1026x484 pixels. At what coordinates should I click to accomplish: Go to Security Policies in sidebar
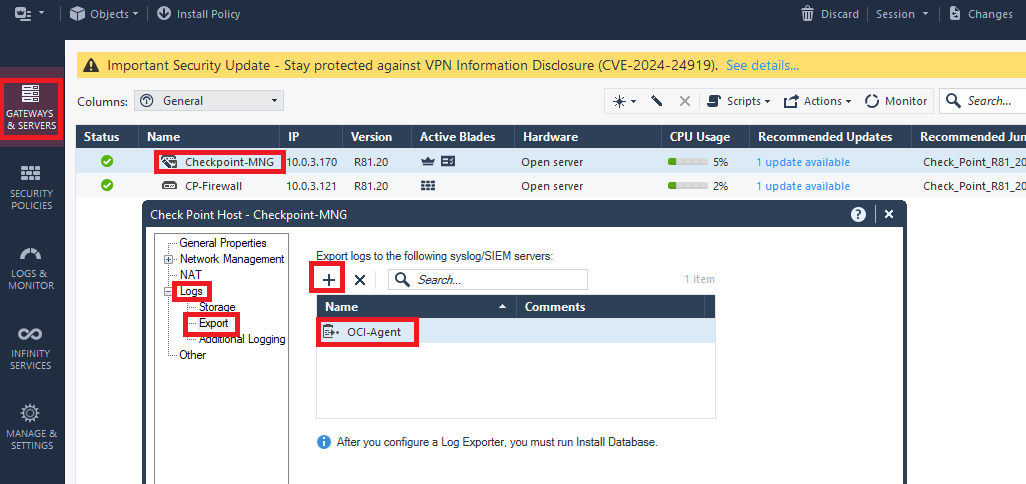[31, 187]
